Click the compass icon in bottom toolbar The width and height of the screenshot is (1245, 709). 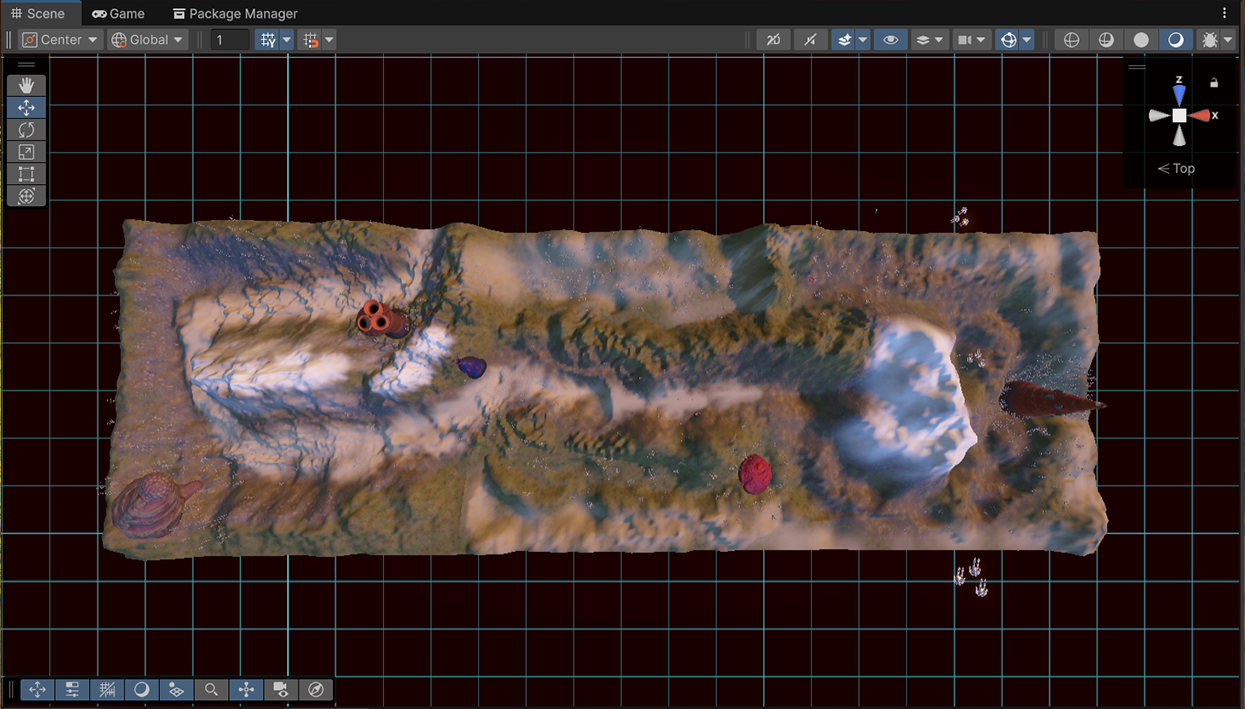click(x=316, y=690)
